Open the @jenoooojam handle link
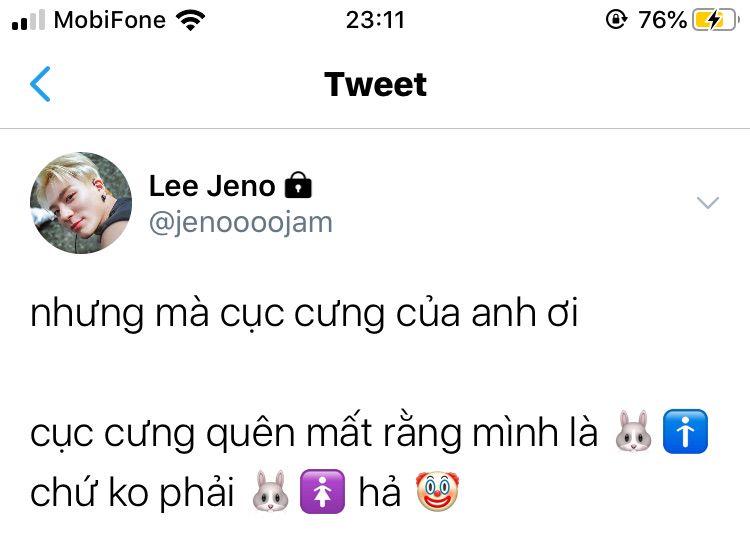 241,223
